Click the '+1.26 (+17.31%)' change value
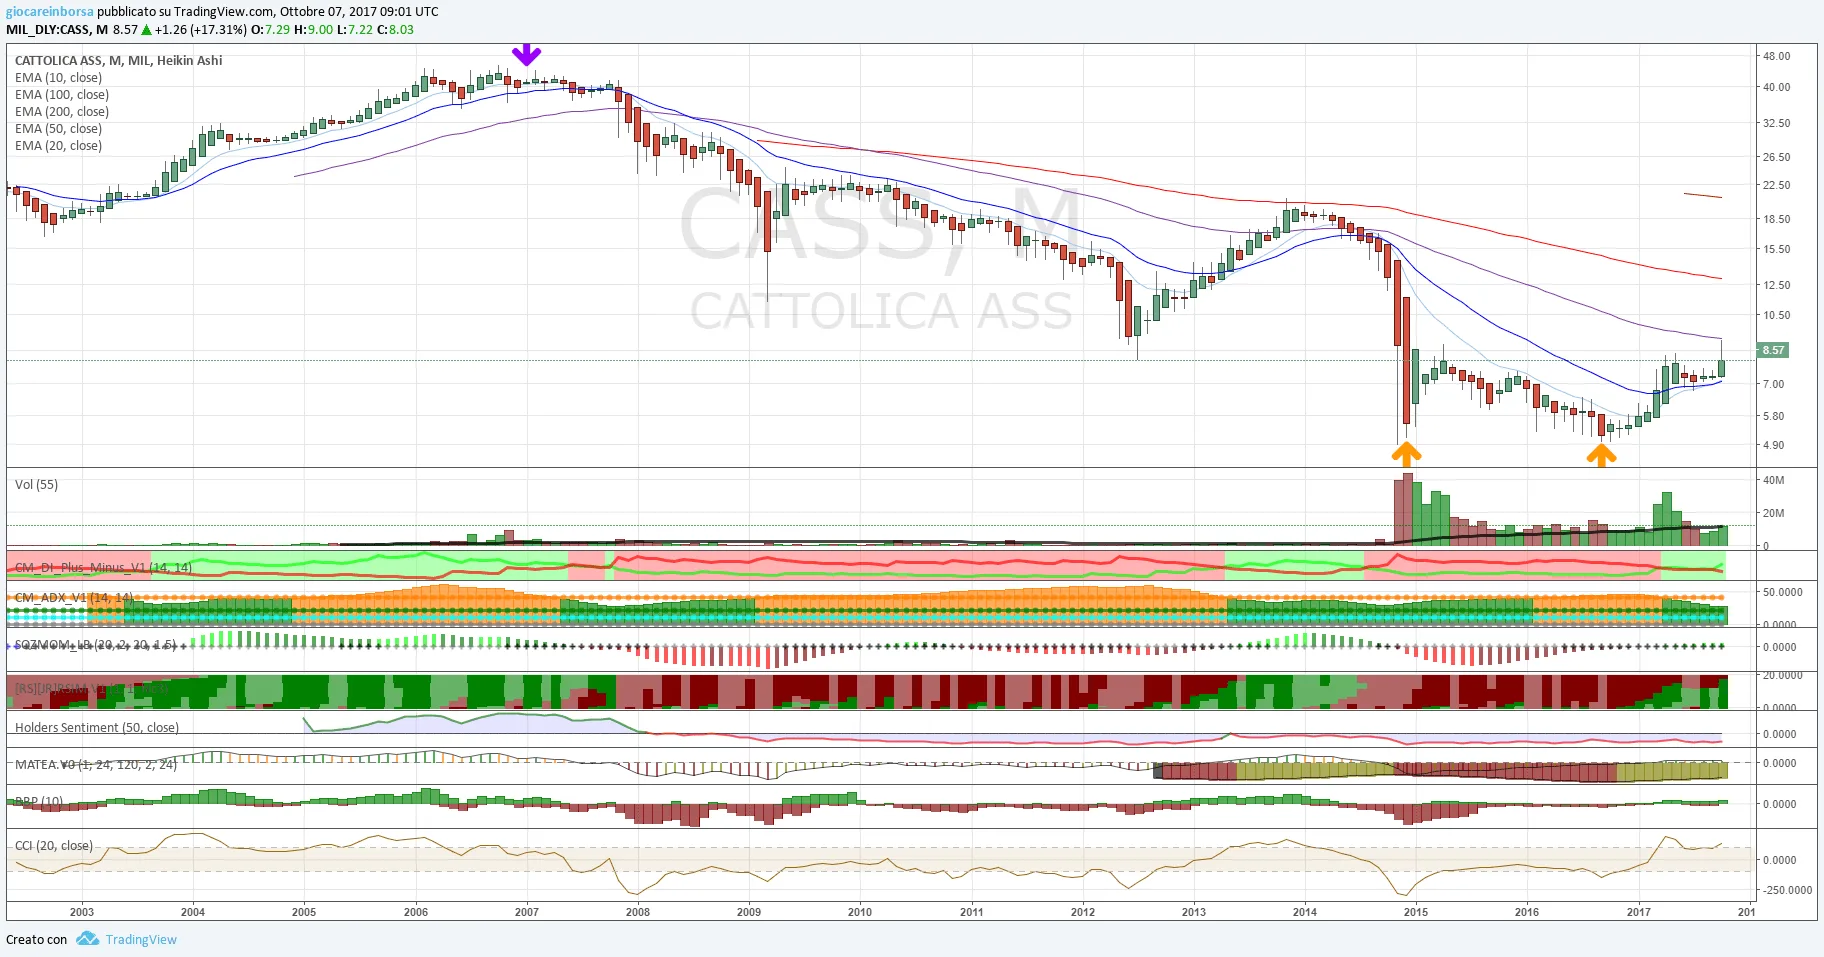 point(200,30)
